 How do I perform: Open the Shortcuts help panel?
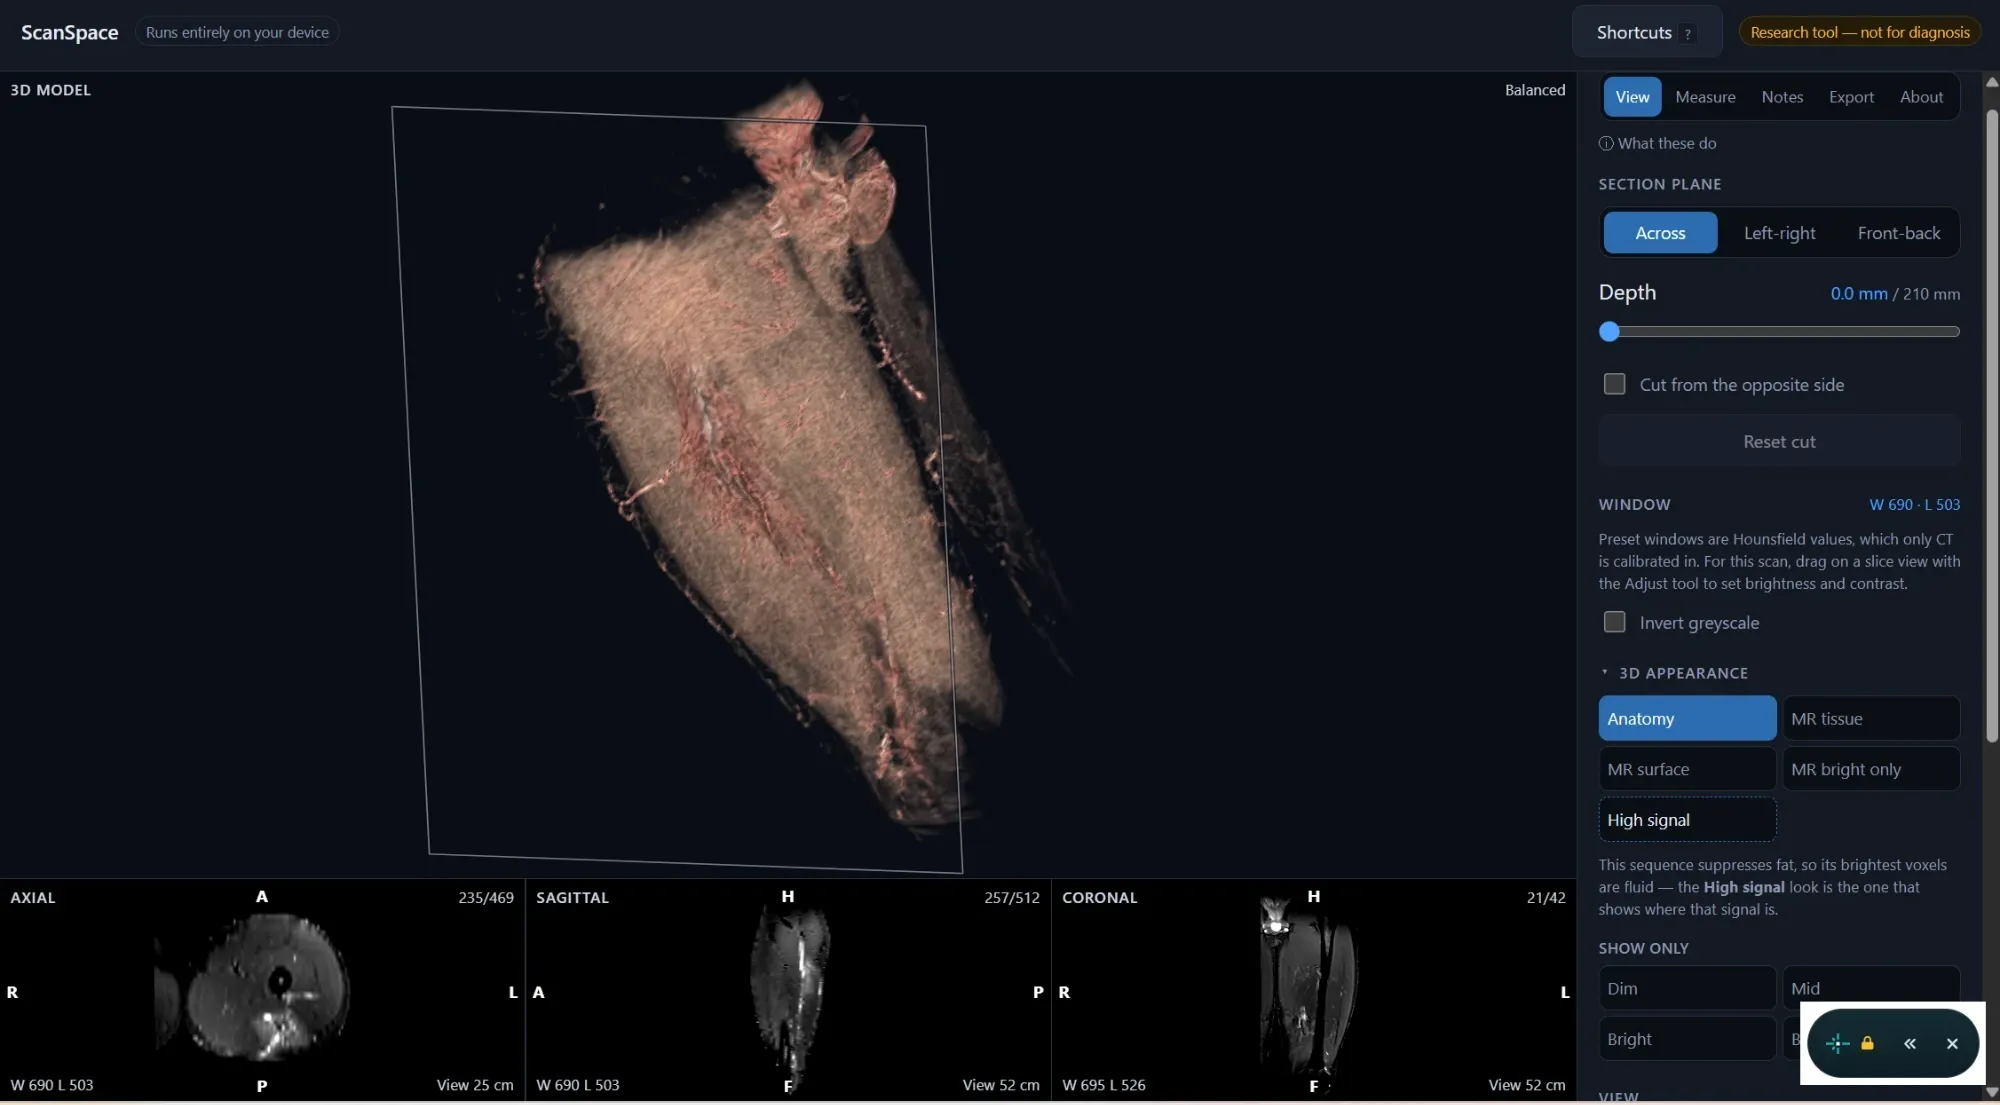tap(1646, 32)
